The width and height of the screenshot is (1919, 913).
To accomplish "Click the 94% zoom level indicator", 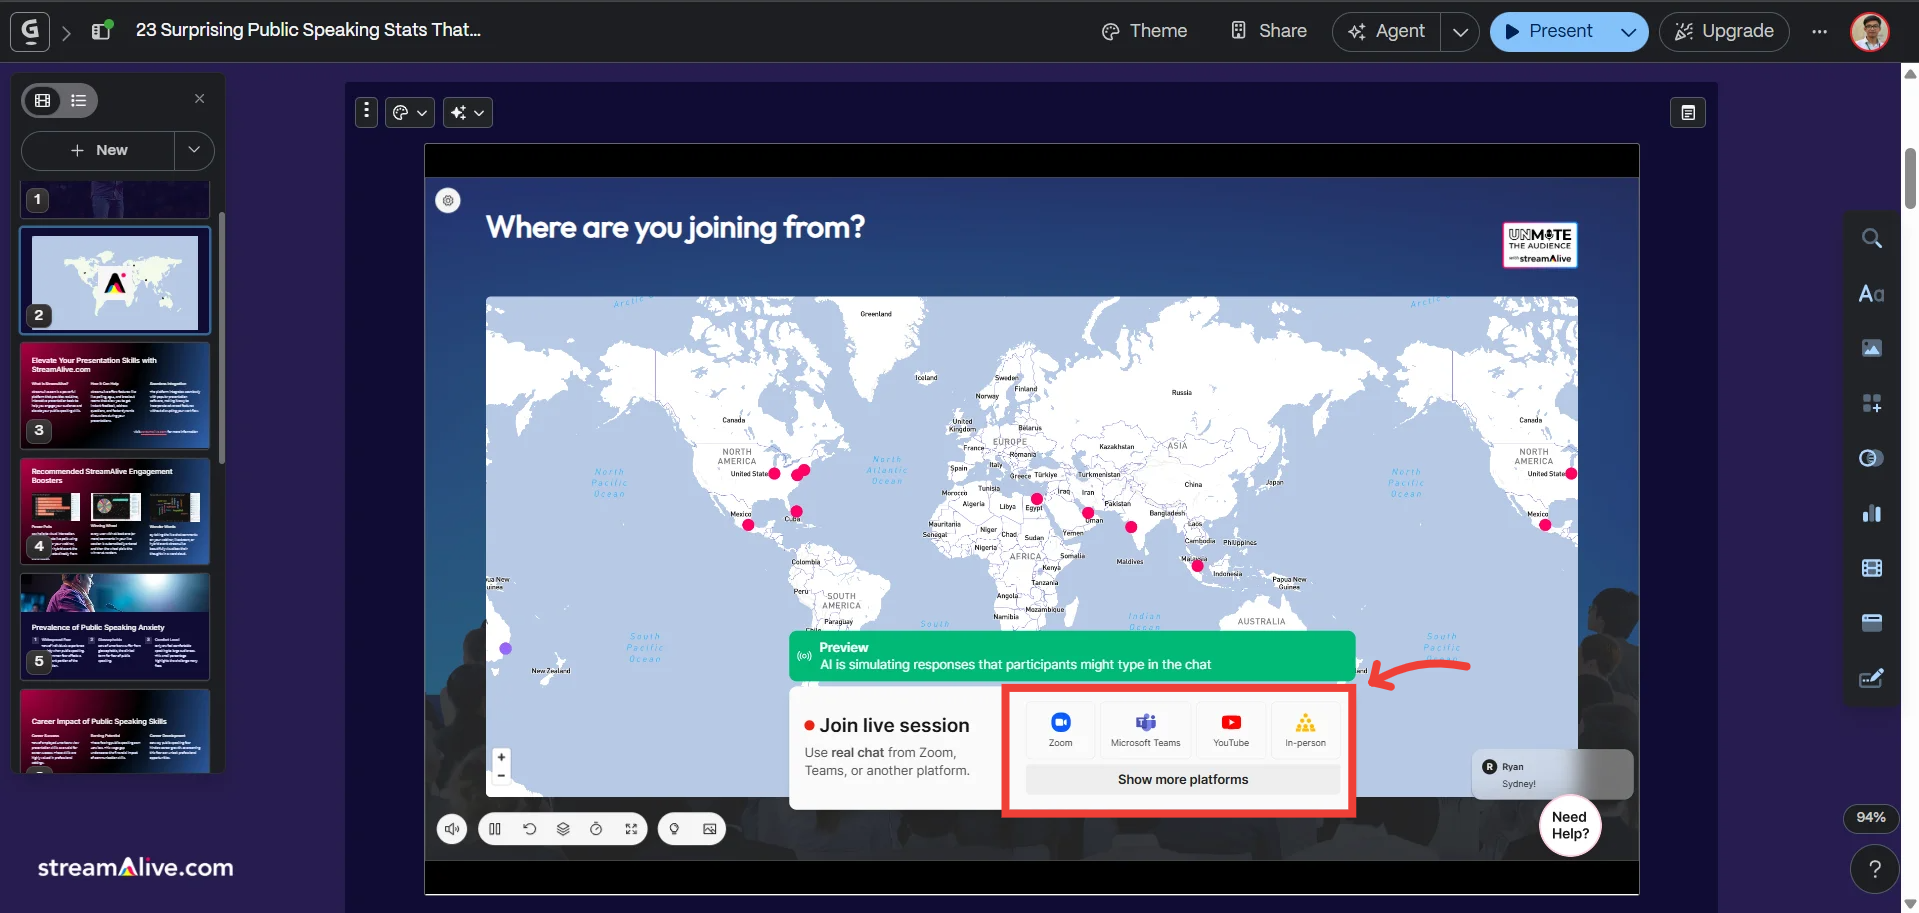I will (1871, 817).
